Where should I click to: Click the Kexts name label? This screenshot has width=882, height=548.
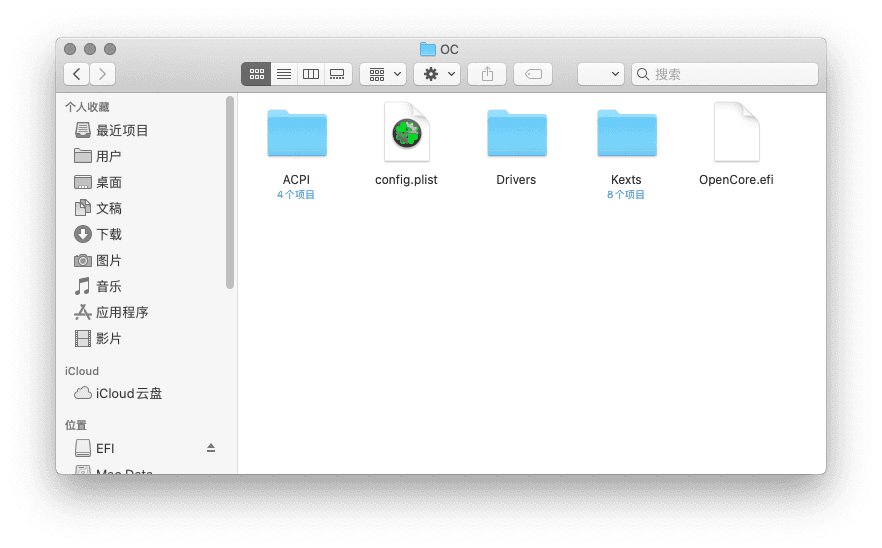pos(626,179)
